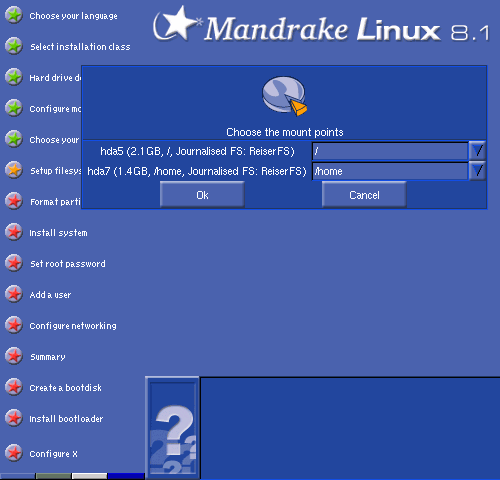
Task: Click the red star beside Install bootloader
Action: coord(14,418)
